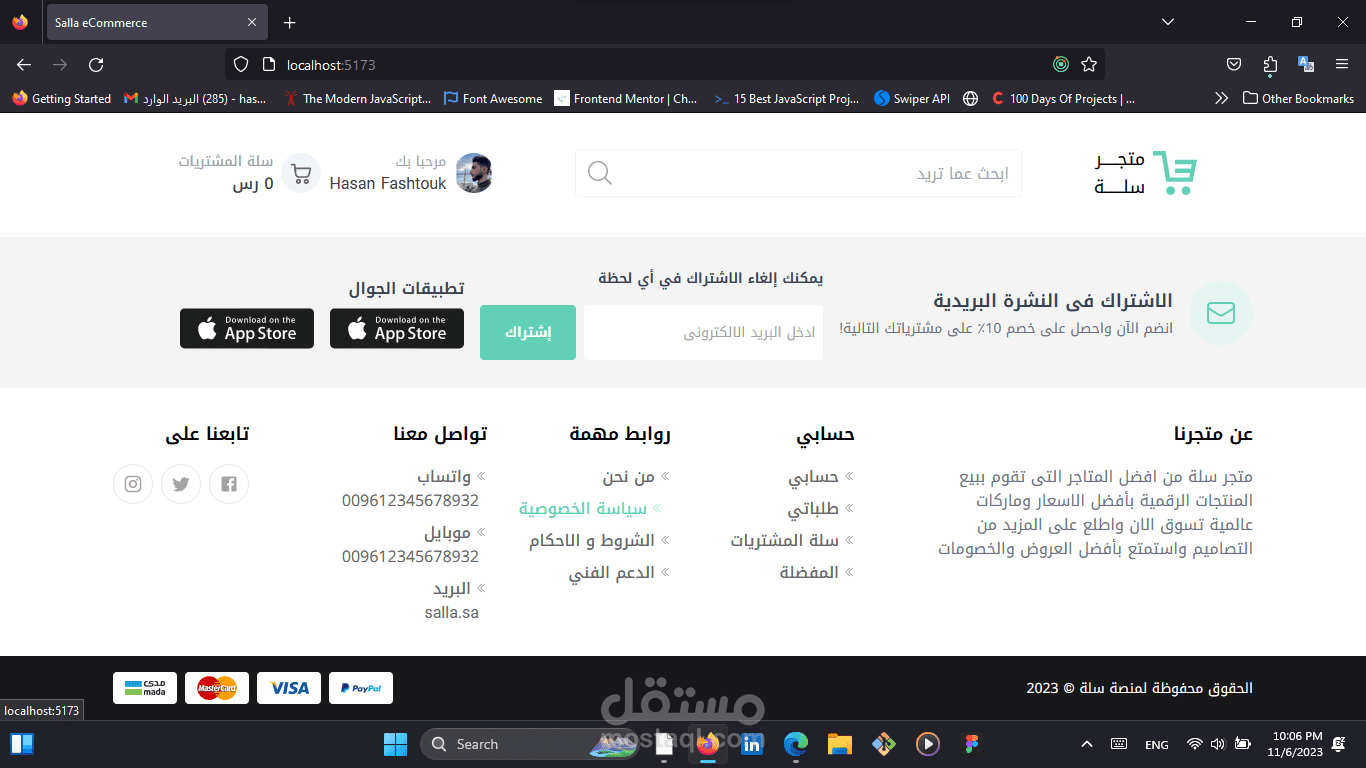Click the MasterCard payment badge
Screen dimensions: 1366x768
217,688
